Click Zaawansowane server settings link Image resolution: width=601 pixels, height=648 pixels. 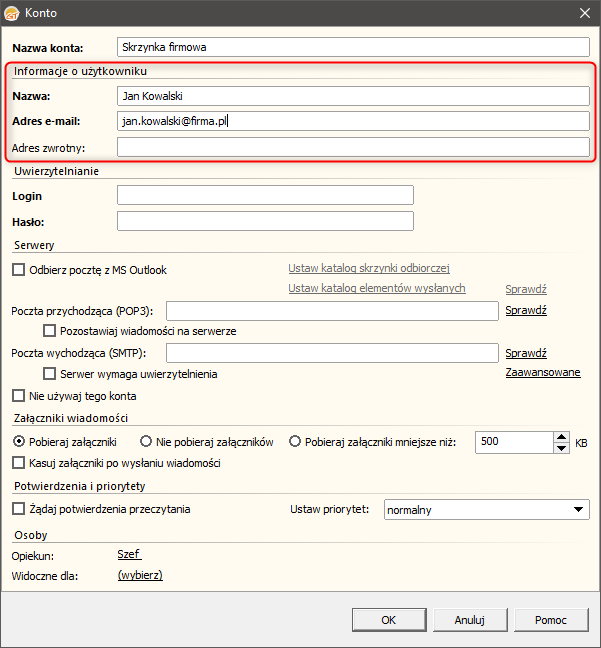tap(543, 372)
